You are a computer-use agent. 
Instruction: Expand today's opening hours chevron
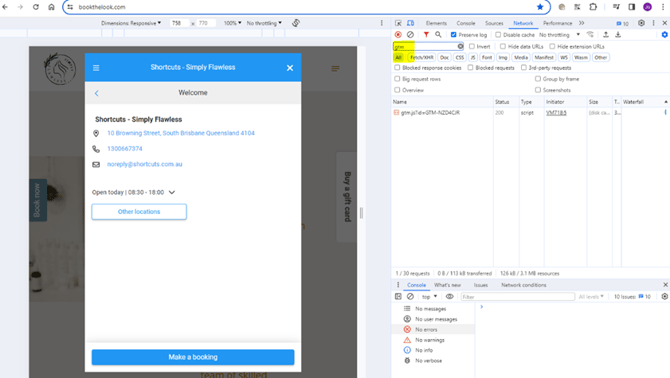(x=172, y=192)
